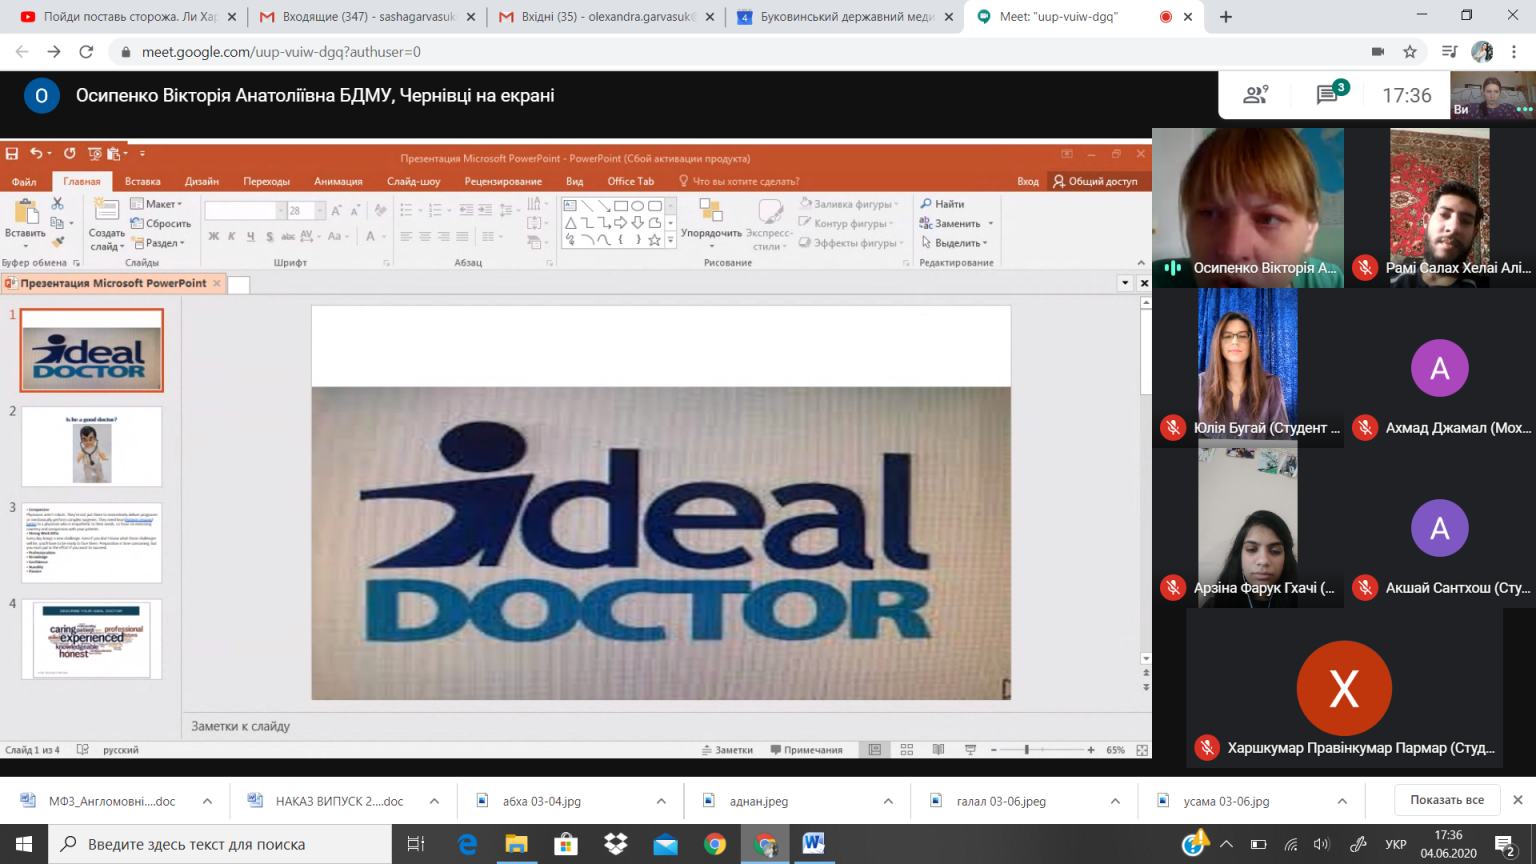Viewport: 1536px width, 864px height.
Task: Toggle Заметки notes pane in status bar
Action: (x=728, y=750)
